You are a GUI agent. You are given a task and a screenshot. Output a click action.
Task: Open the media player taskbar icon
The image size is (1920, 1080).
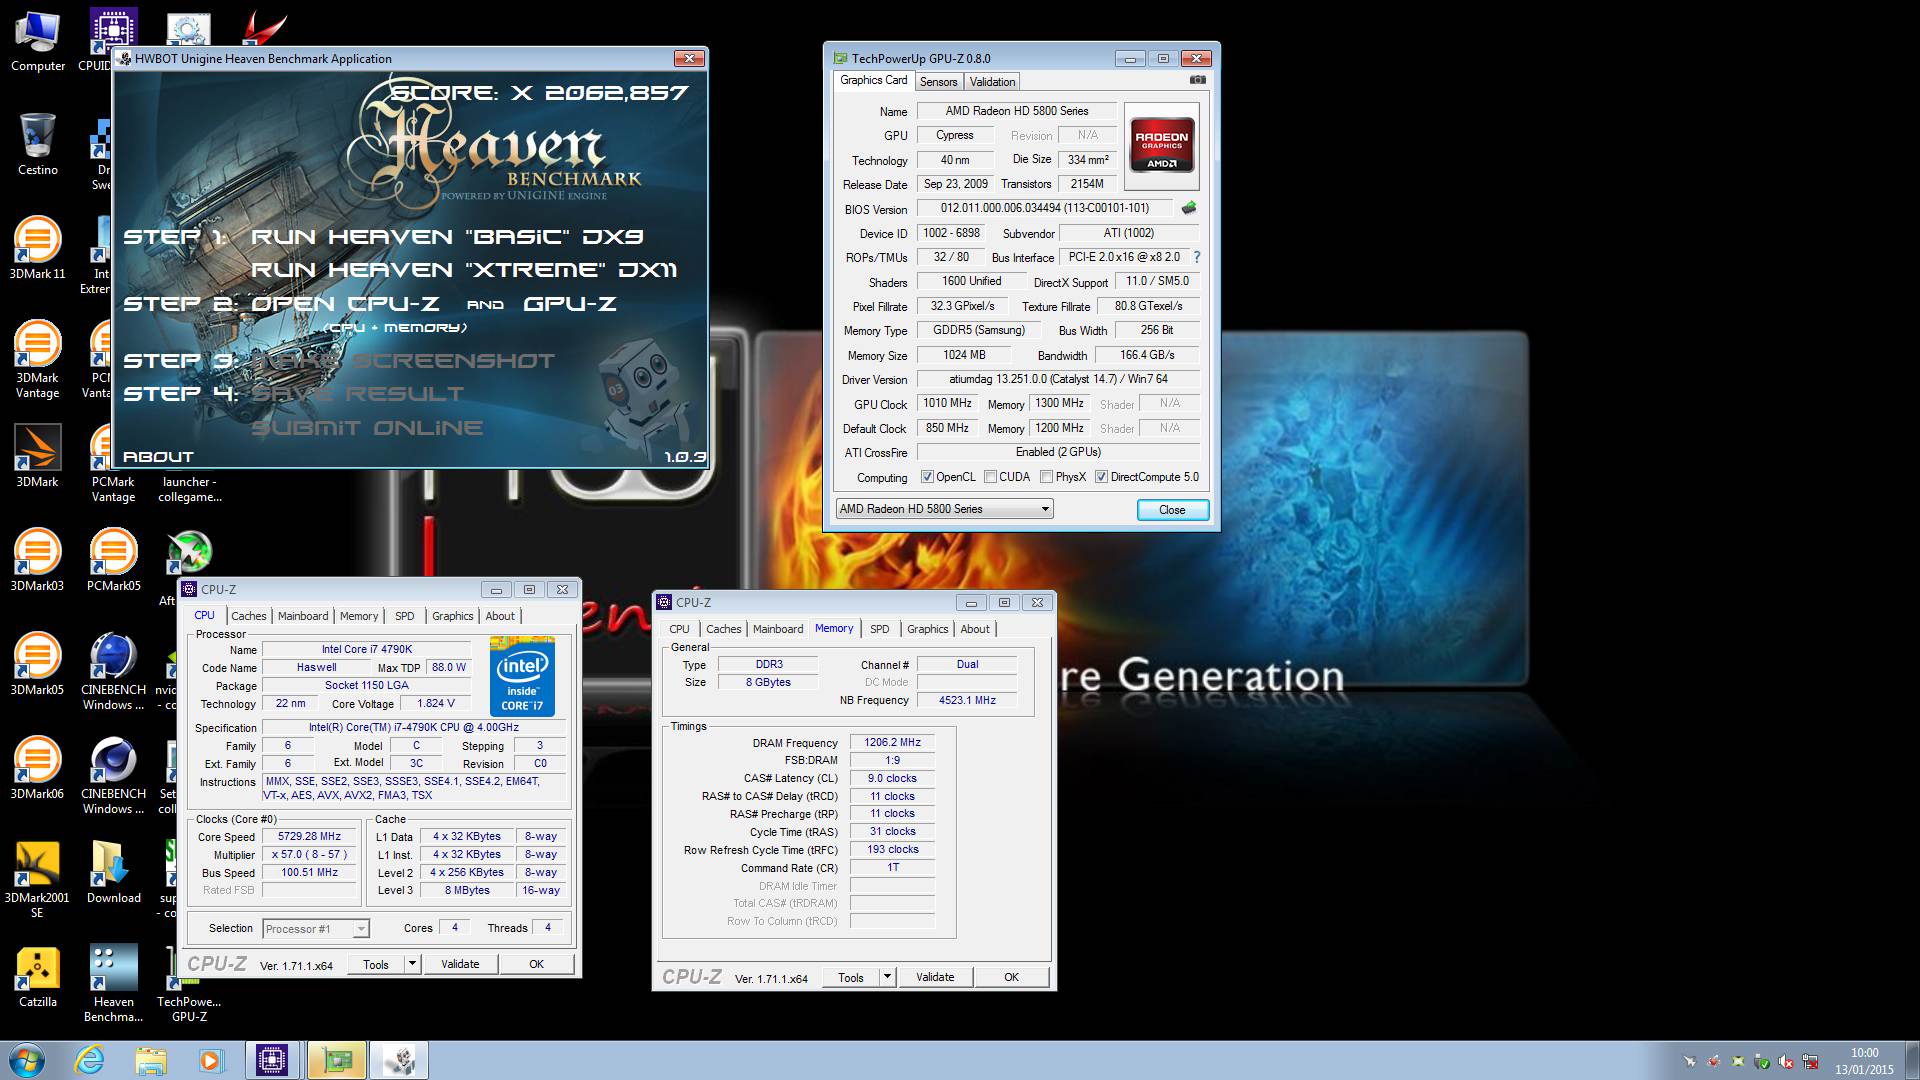211,1060
